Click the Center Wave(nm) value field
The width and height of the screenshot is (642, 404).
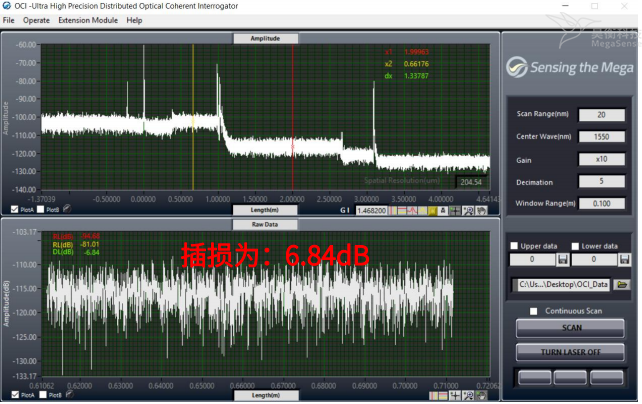click(x=601, y=137)
